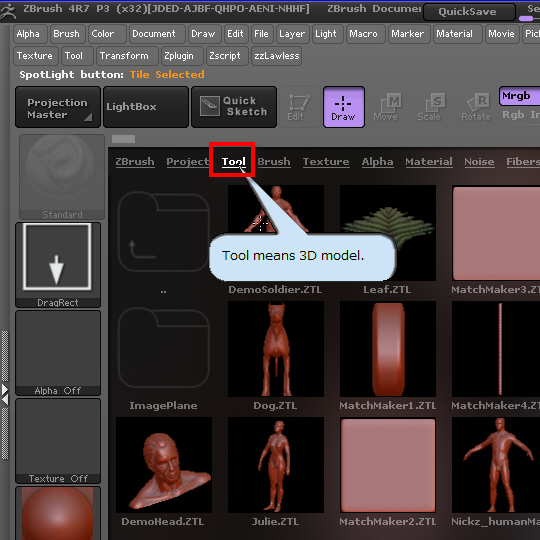Toggle the Draw mode button
This screenshot has height=540, width=540.
click(344, 107)
